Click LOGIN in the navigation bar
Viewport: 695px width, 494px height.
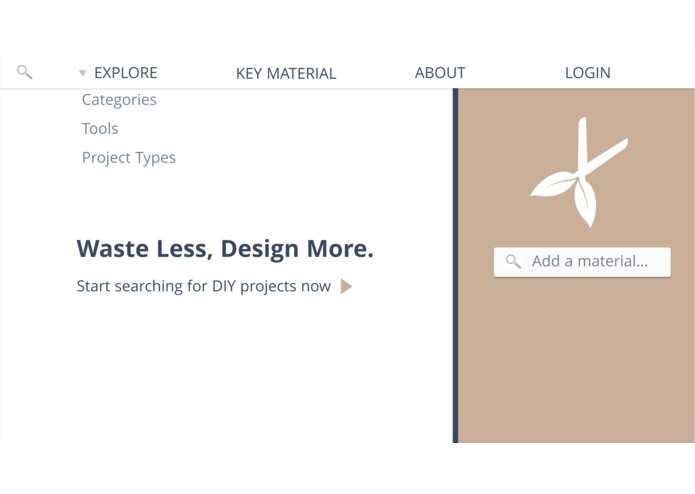click(x=588, y=73)
